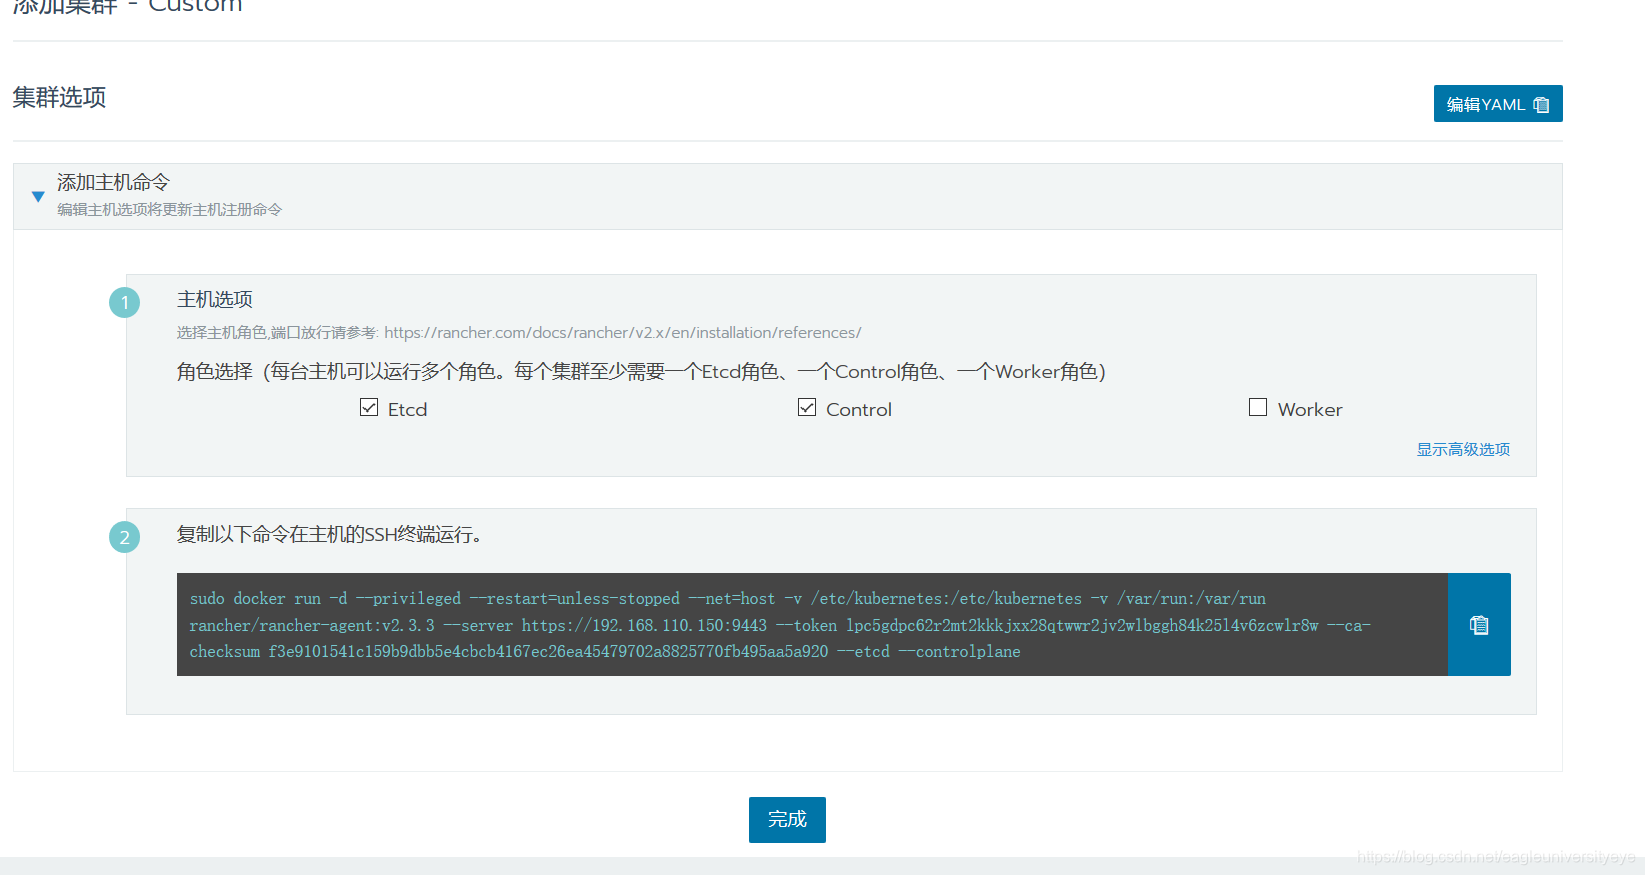Screen dimensions: 1645x875
Task: Click the 完成 button
Action: pyautogui.click(x=787, y=820)
